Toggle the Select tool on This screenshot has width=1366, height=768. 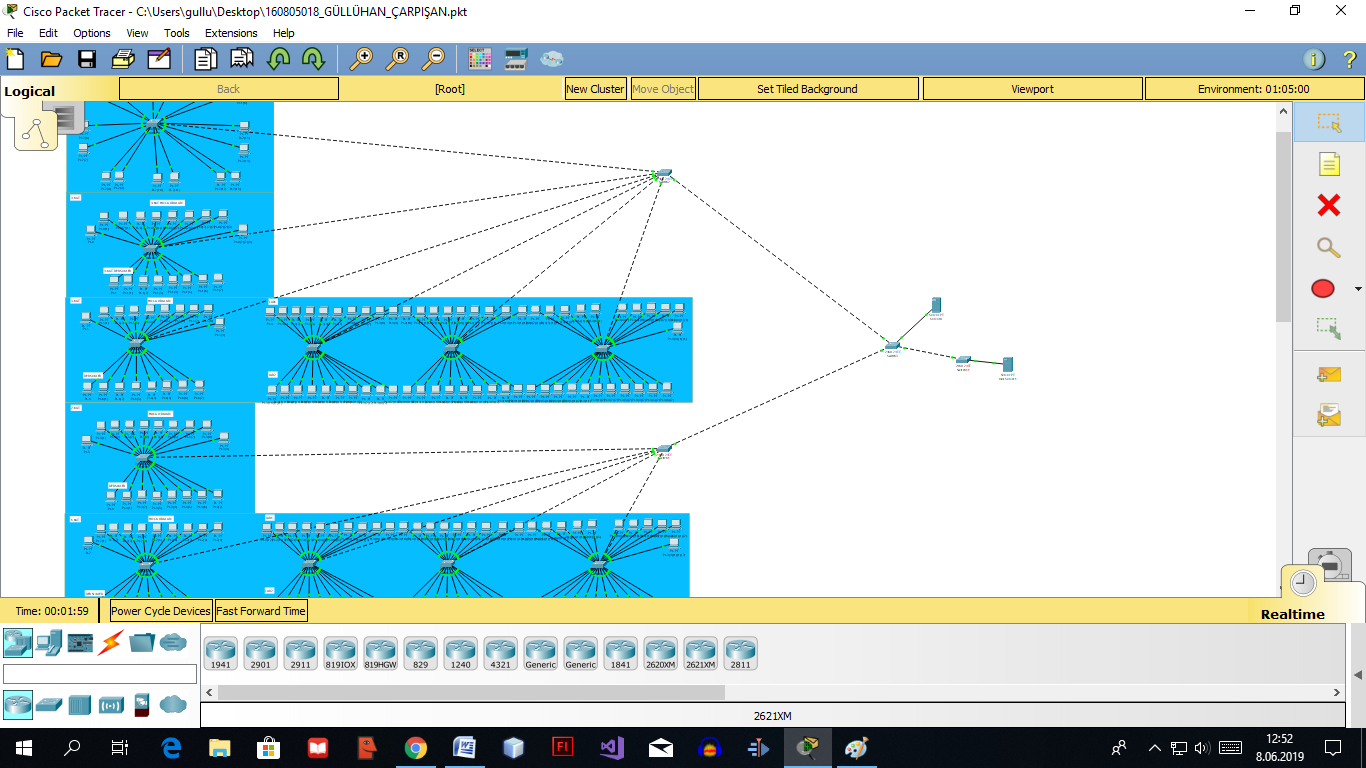pyautogui.click(x=1328, y=122)
